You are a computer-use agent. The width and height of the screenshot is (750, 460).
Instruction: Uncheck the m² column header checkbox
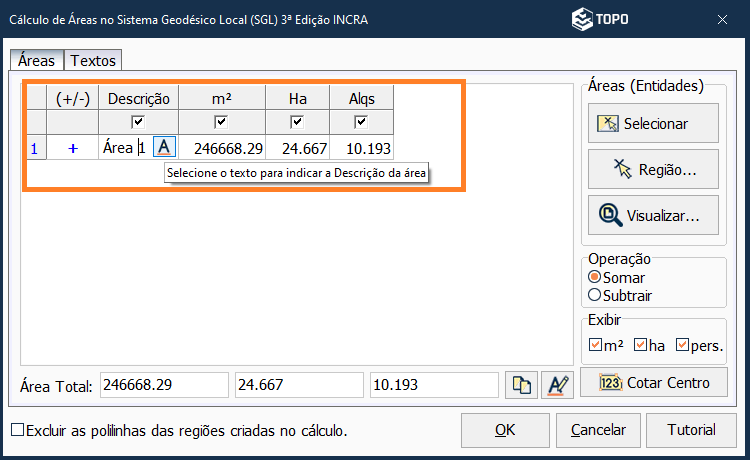(222, 122)
